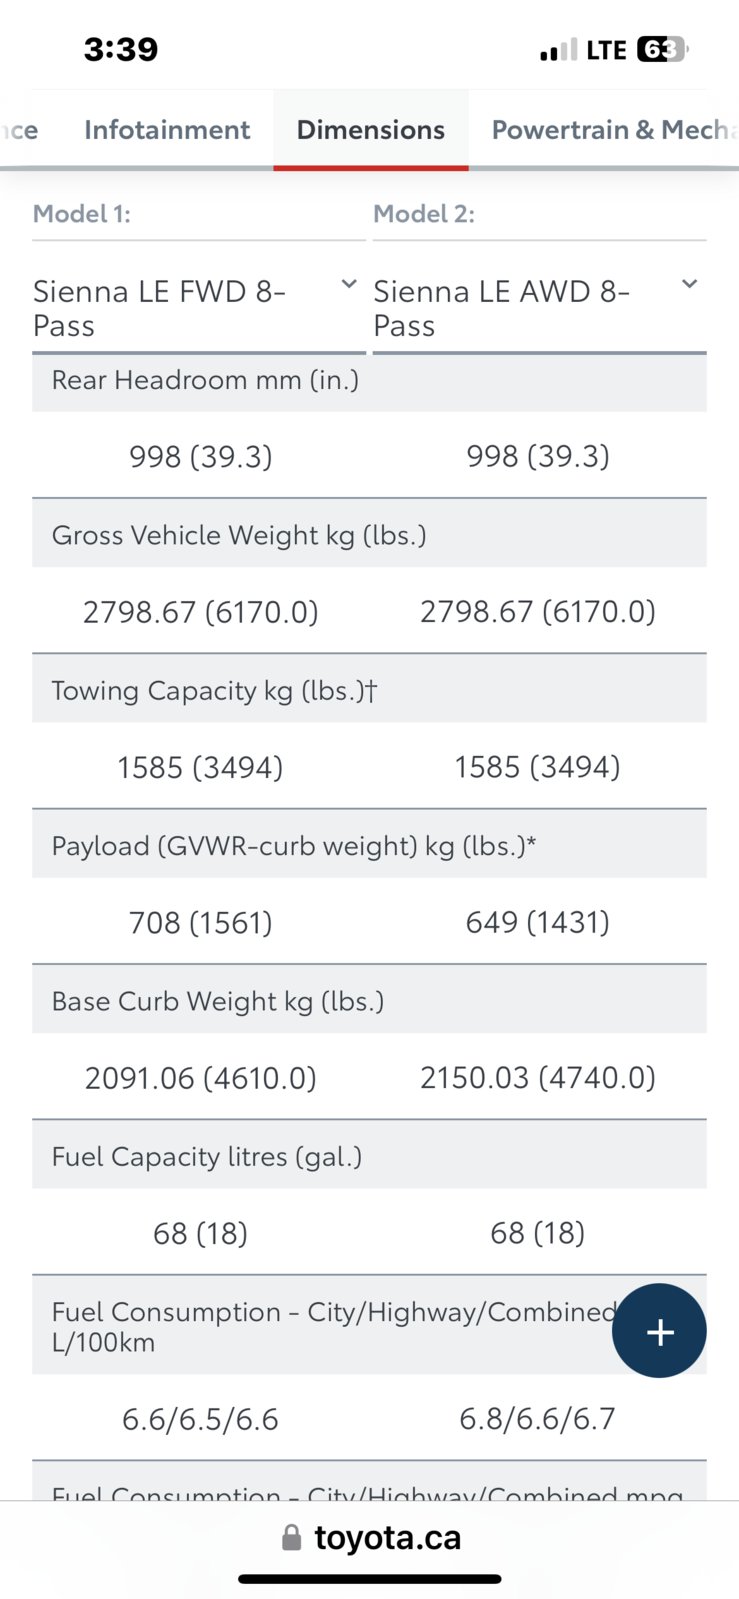
Task: Tap the Towing Capacity dagger footnote marker
Action: [x=371, y=691]
